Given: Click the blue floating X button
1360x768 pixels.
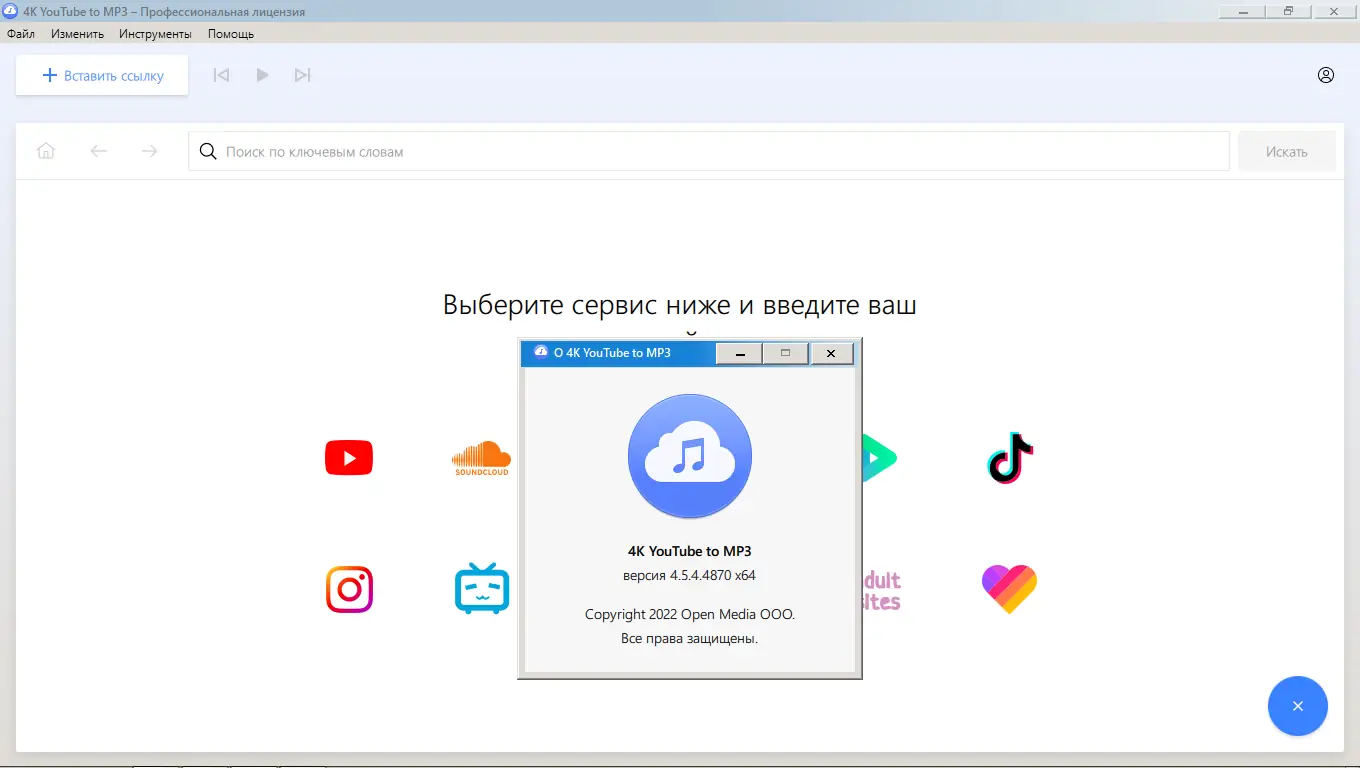Looking at the screenshot, I should coord(1297,706).
